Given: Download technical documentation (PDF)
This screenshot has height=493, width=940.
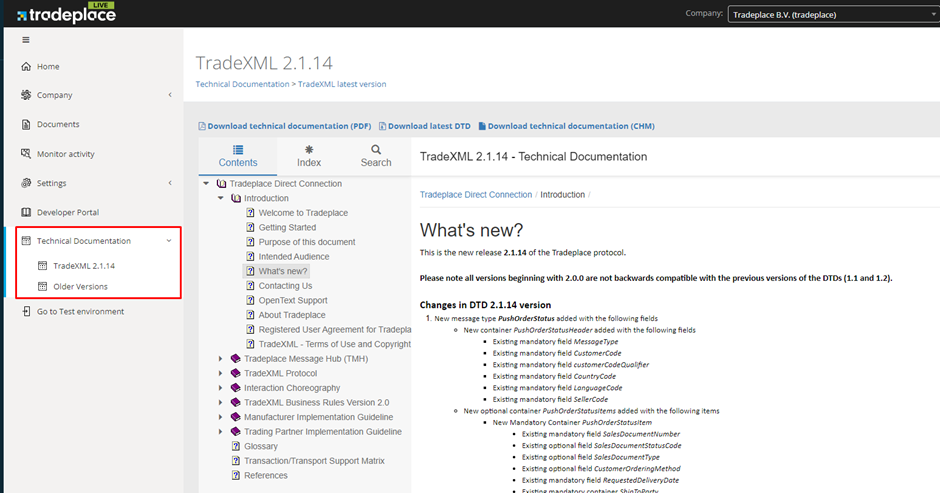Looking at the screenshot, I should (285, 126).
